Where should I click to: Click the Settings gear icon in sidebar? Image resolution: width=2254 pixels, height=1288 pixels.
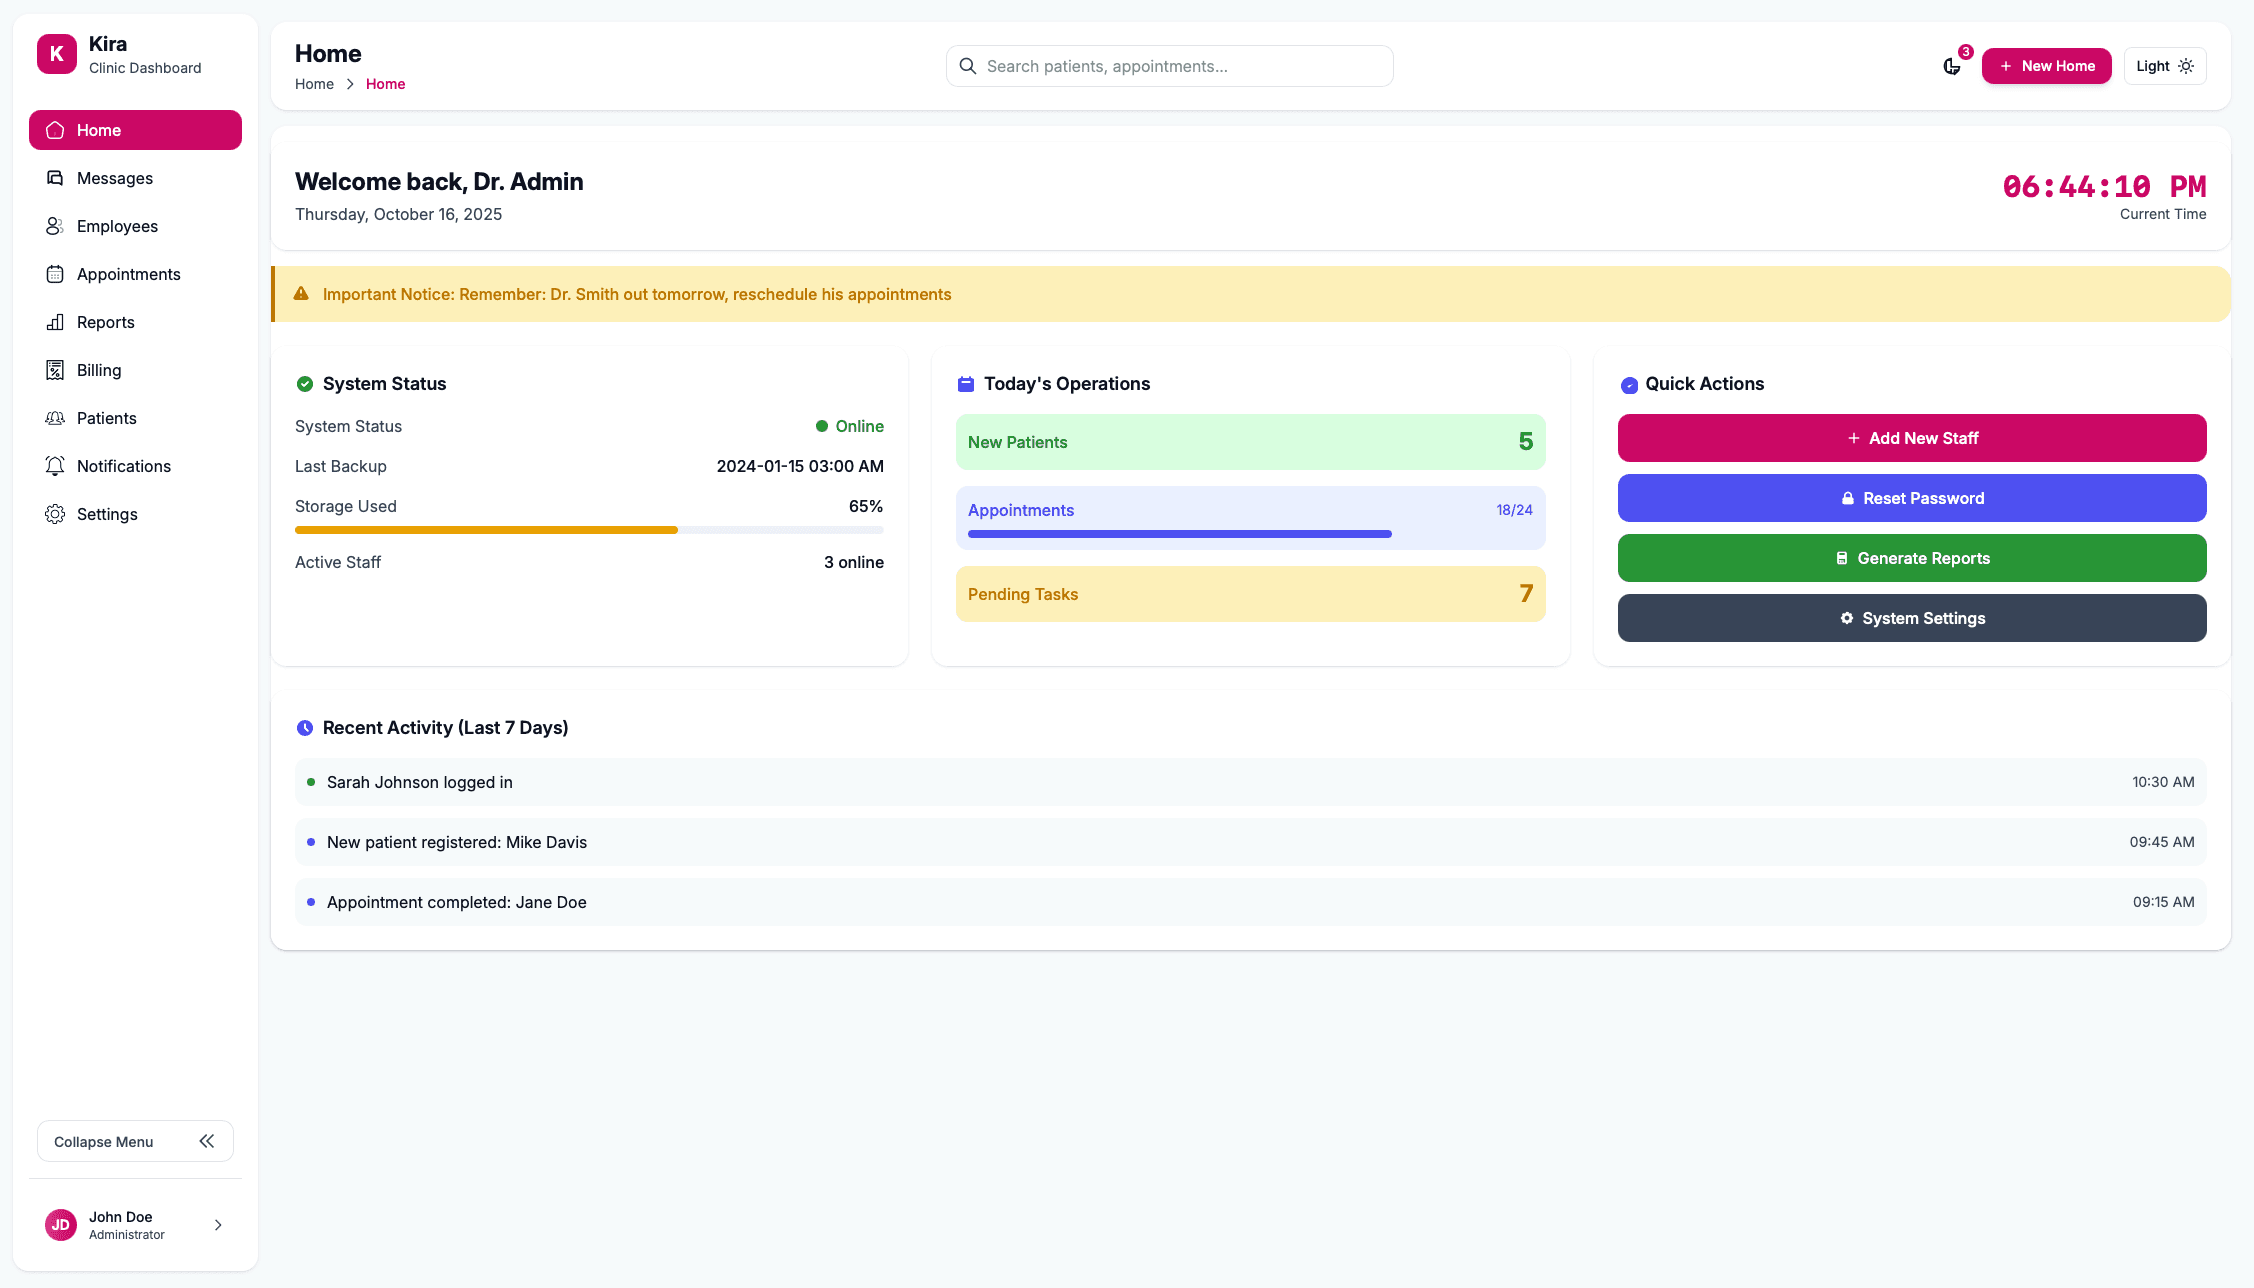55,514
